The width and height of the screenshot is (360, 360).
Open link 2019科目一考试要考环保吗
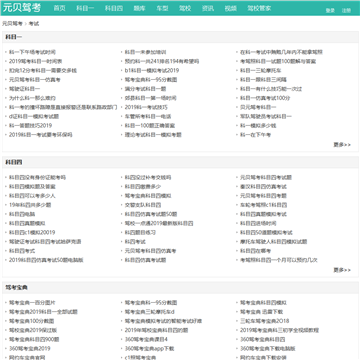point(41,135)
